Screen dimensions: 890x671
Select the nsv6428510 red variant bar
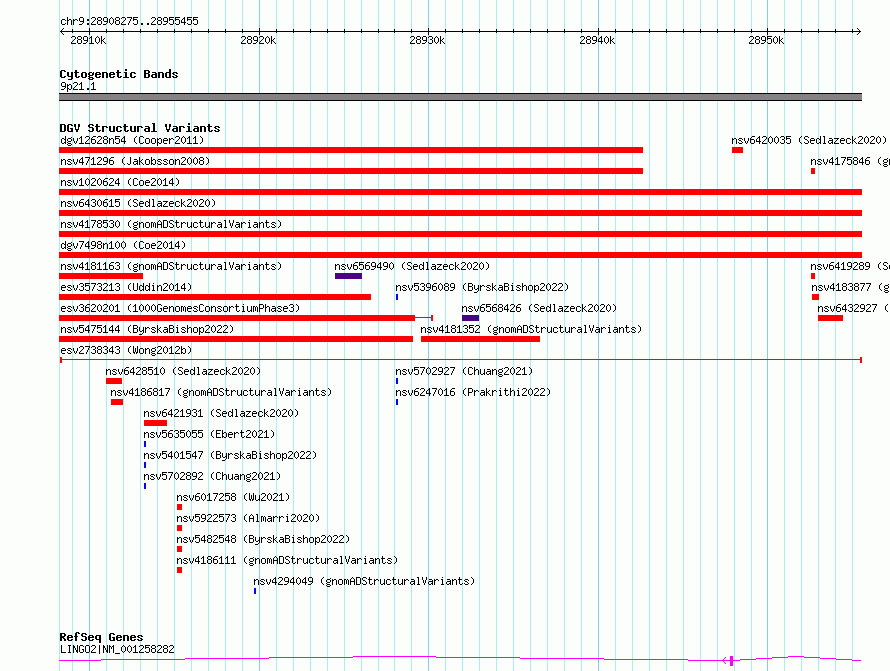point(114,381)
